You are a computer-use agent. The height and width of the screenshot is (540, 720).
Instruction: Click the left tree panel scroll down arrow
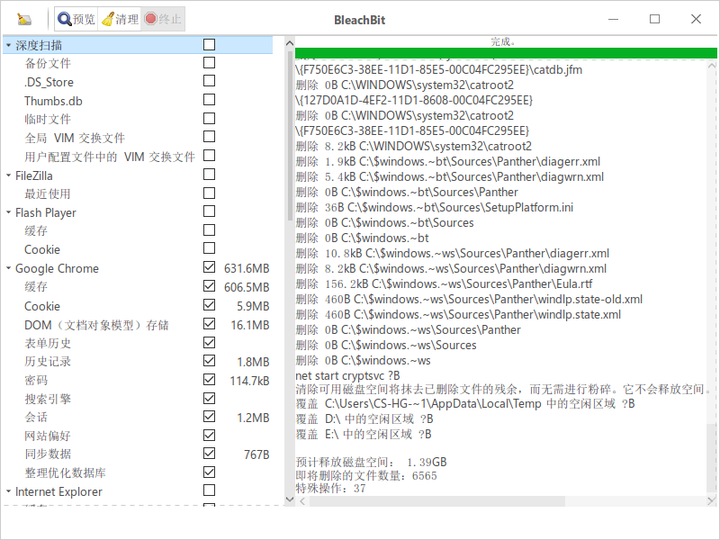click(290, 499)
